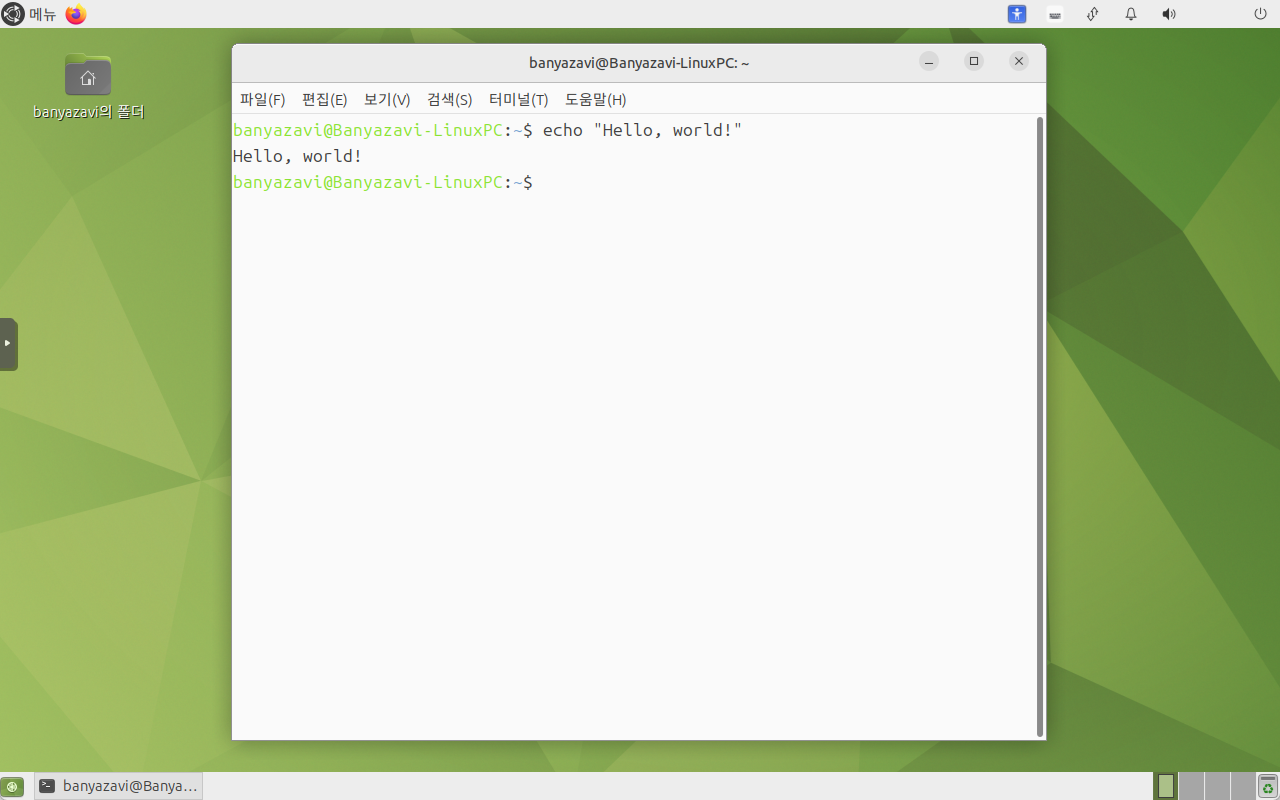Open the 검색(S) menu
This screenshot has height=800, width=1280.
click(x=449, y=99)
